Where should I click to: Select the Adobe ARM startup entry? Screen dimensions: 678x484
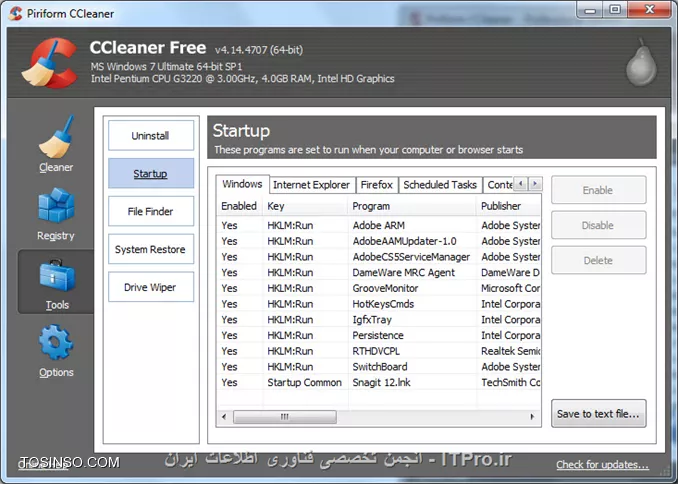click(x=378, y=225)
